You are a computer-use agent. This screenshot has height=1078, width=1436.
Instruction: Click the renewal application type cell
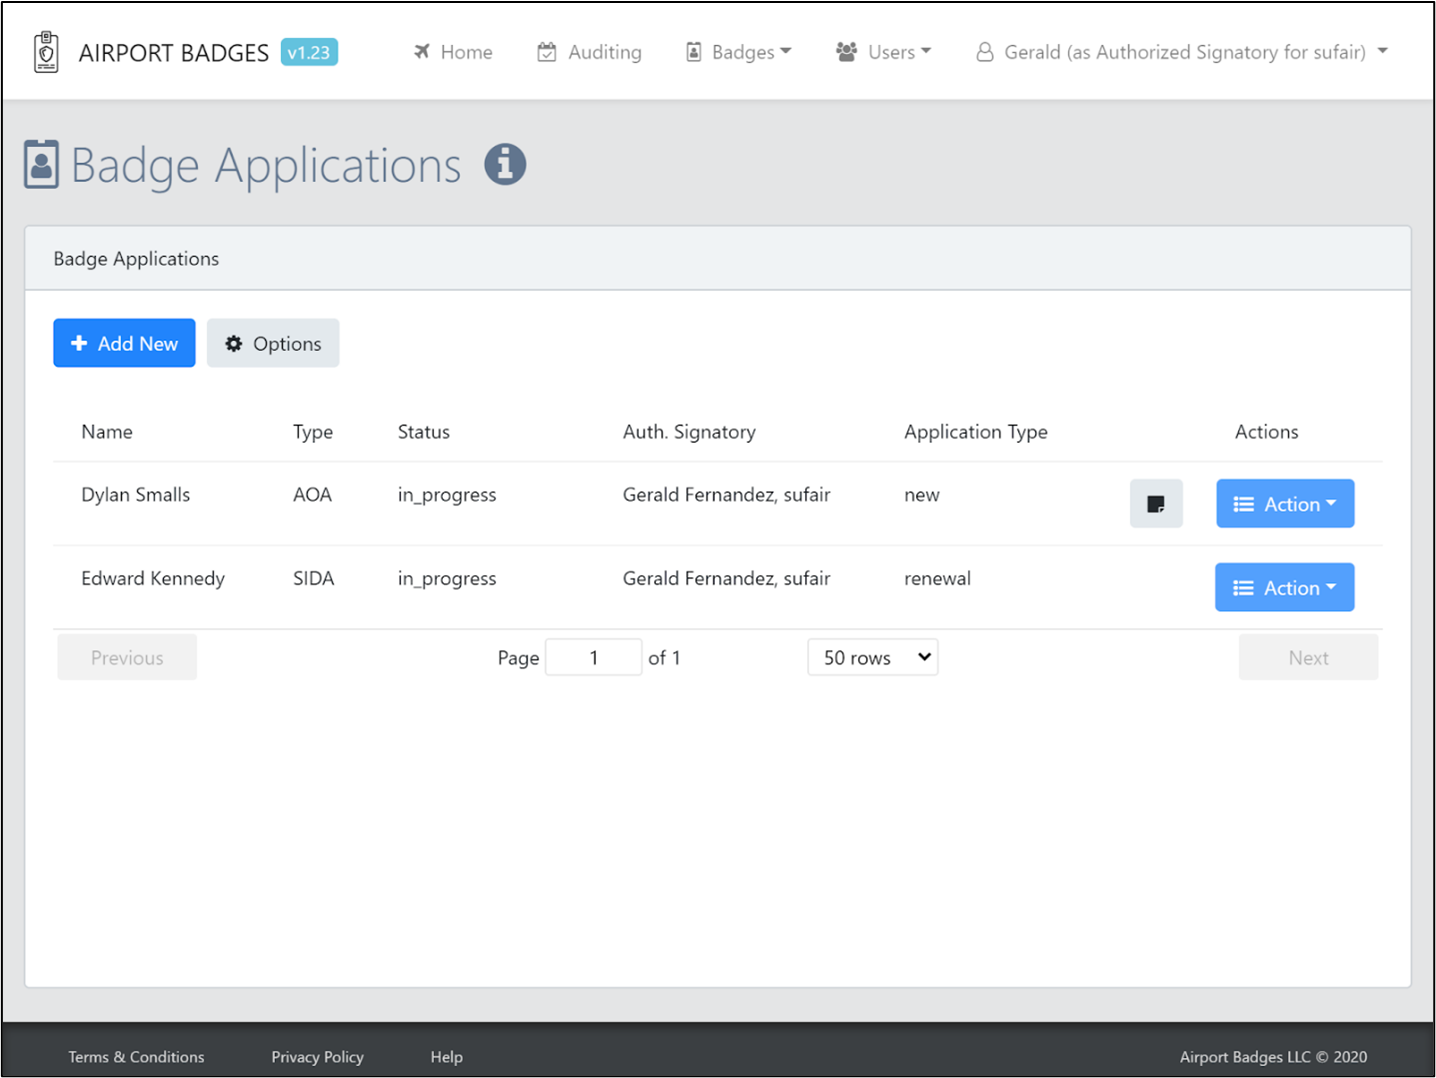pyautogui.click(x=937, y=579)
